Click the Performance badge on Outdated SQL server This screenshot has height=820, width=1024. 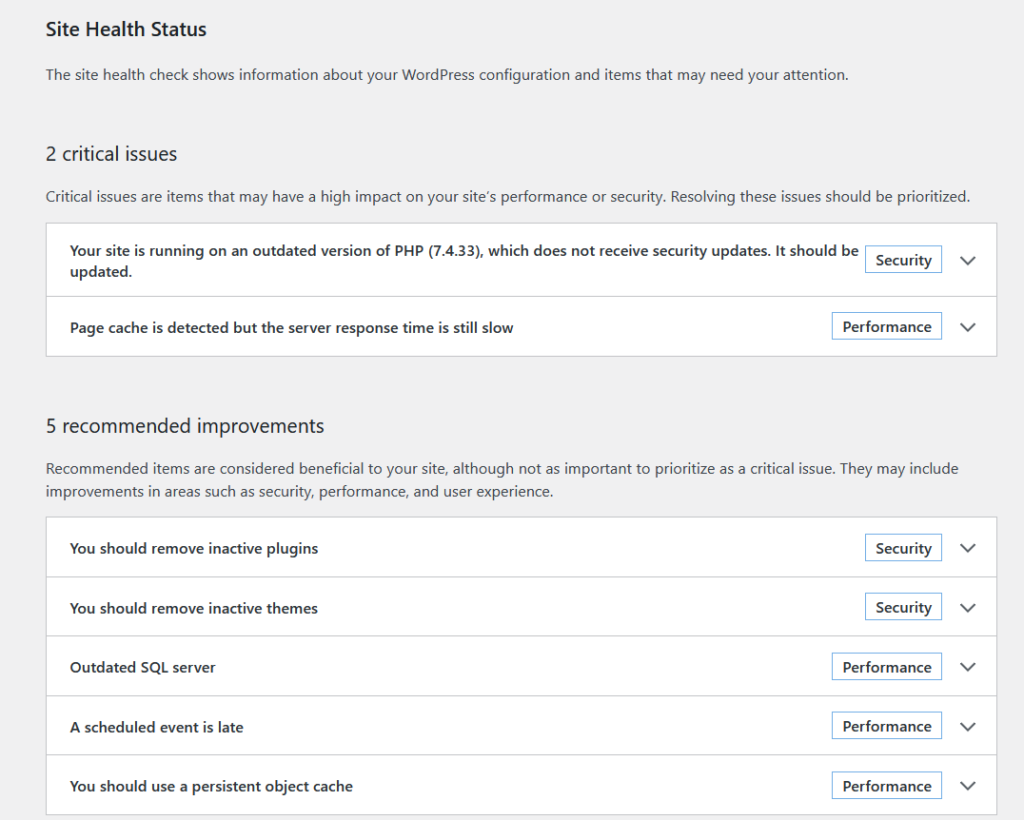click(886, 666)
